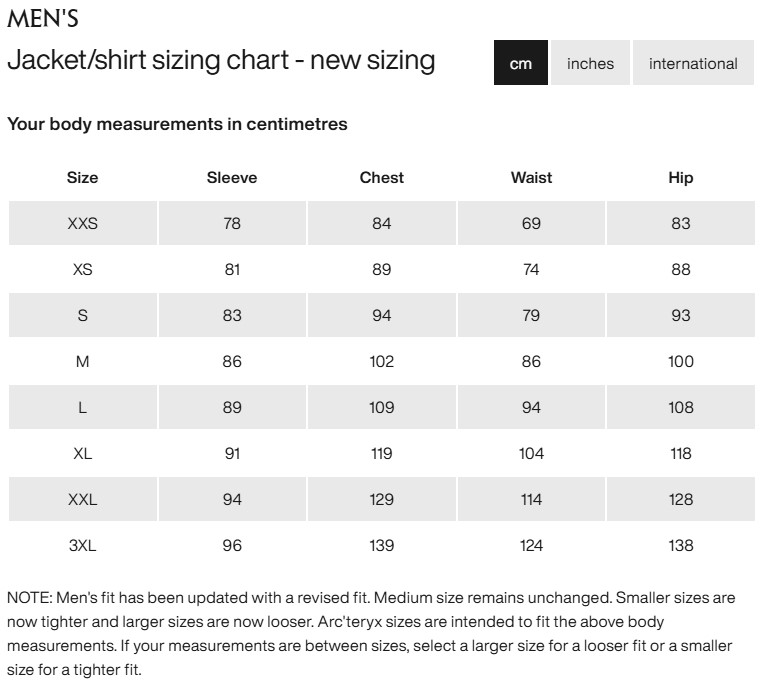Screen dimensions: 763x694
Task: Click the Sleeve column header
Action: click(232, 178)
